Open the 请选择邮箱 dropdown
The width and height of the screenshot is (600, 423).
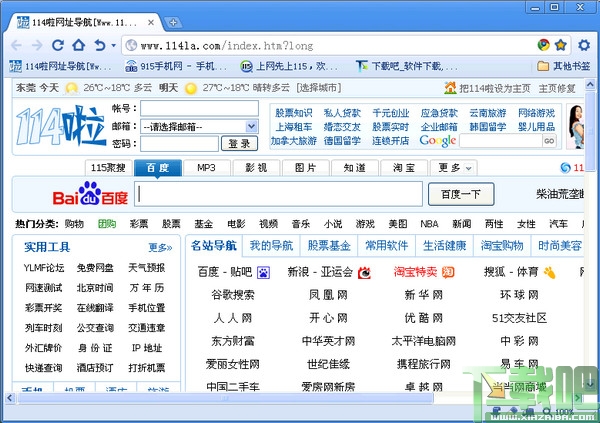coord(199,126)
